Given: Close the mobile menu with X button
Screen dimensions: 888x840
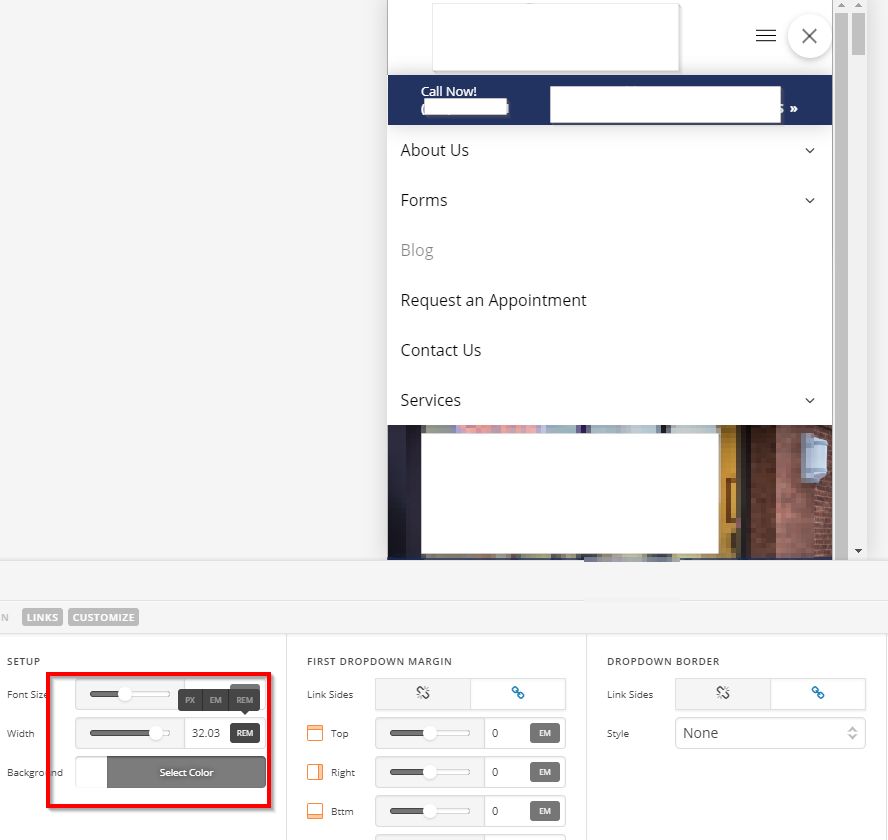Looking at the screenshot, I should tap(809, 36).
